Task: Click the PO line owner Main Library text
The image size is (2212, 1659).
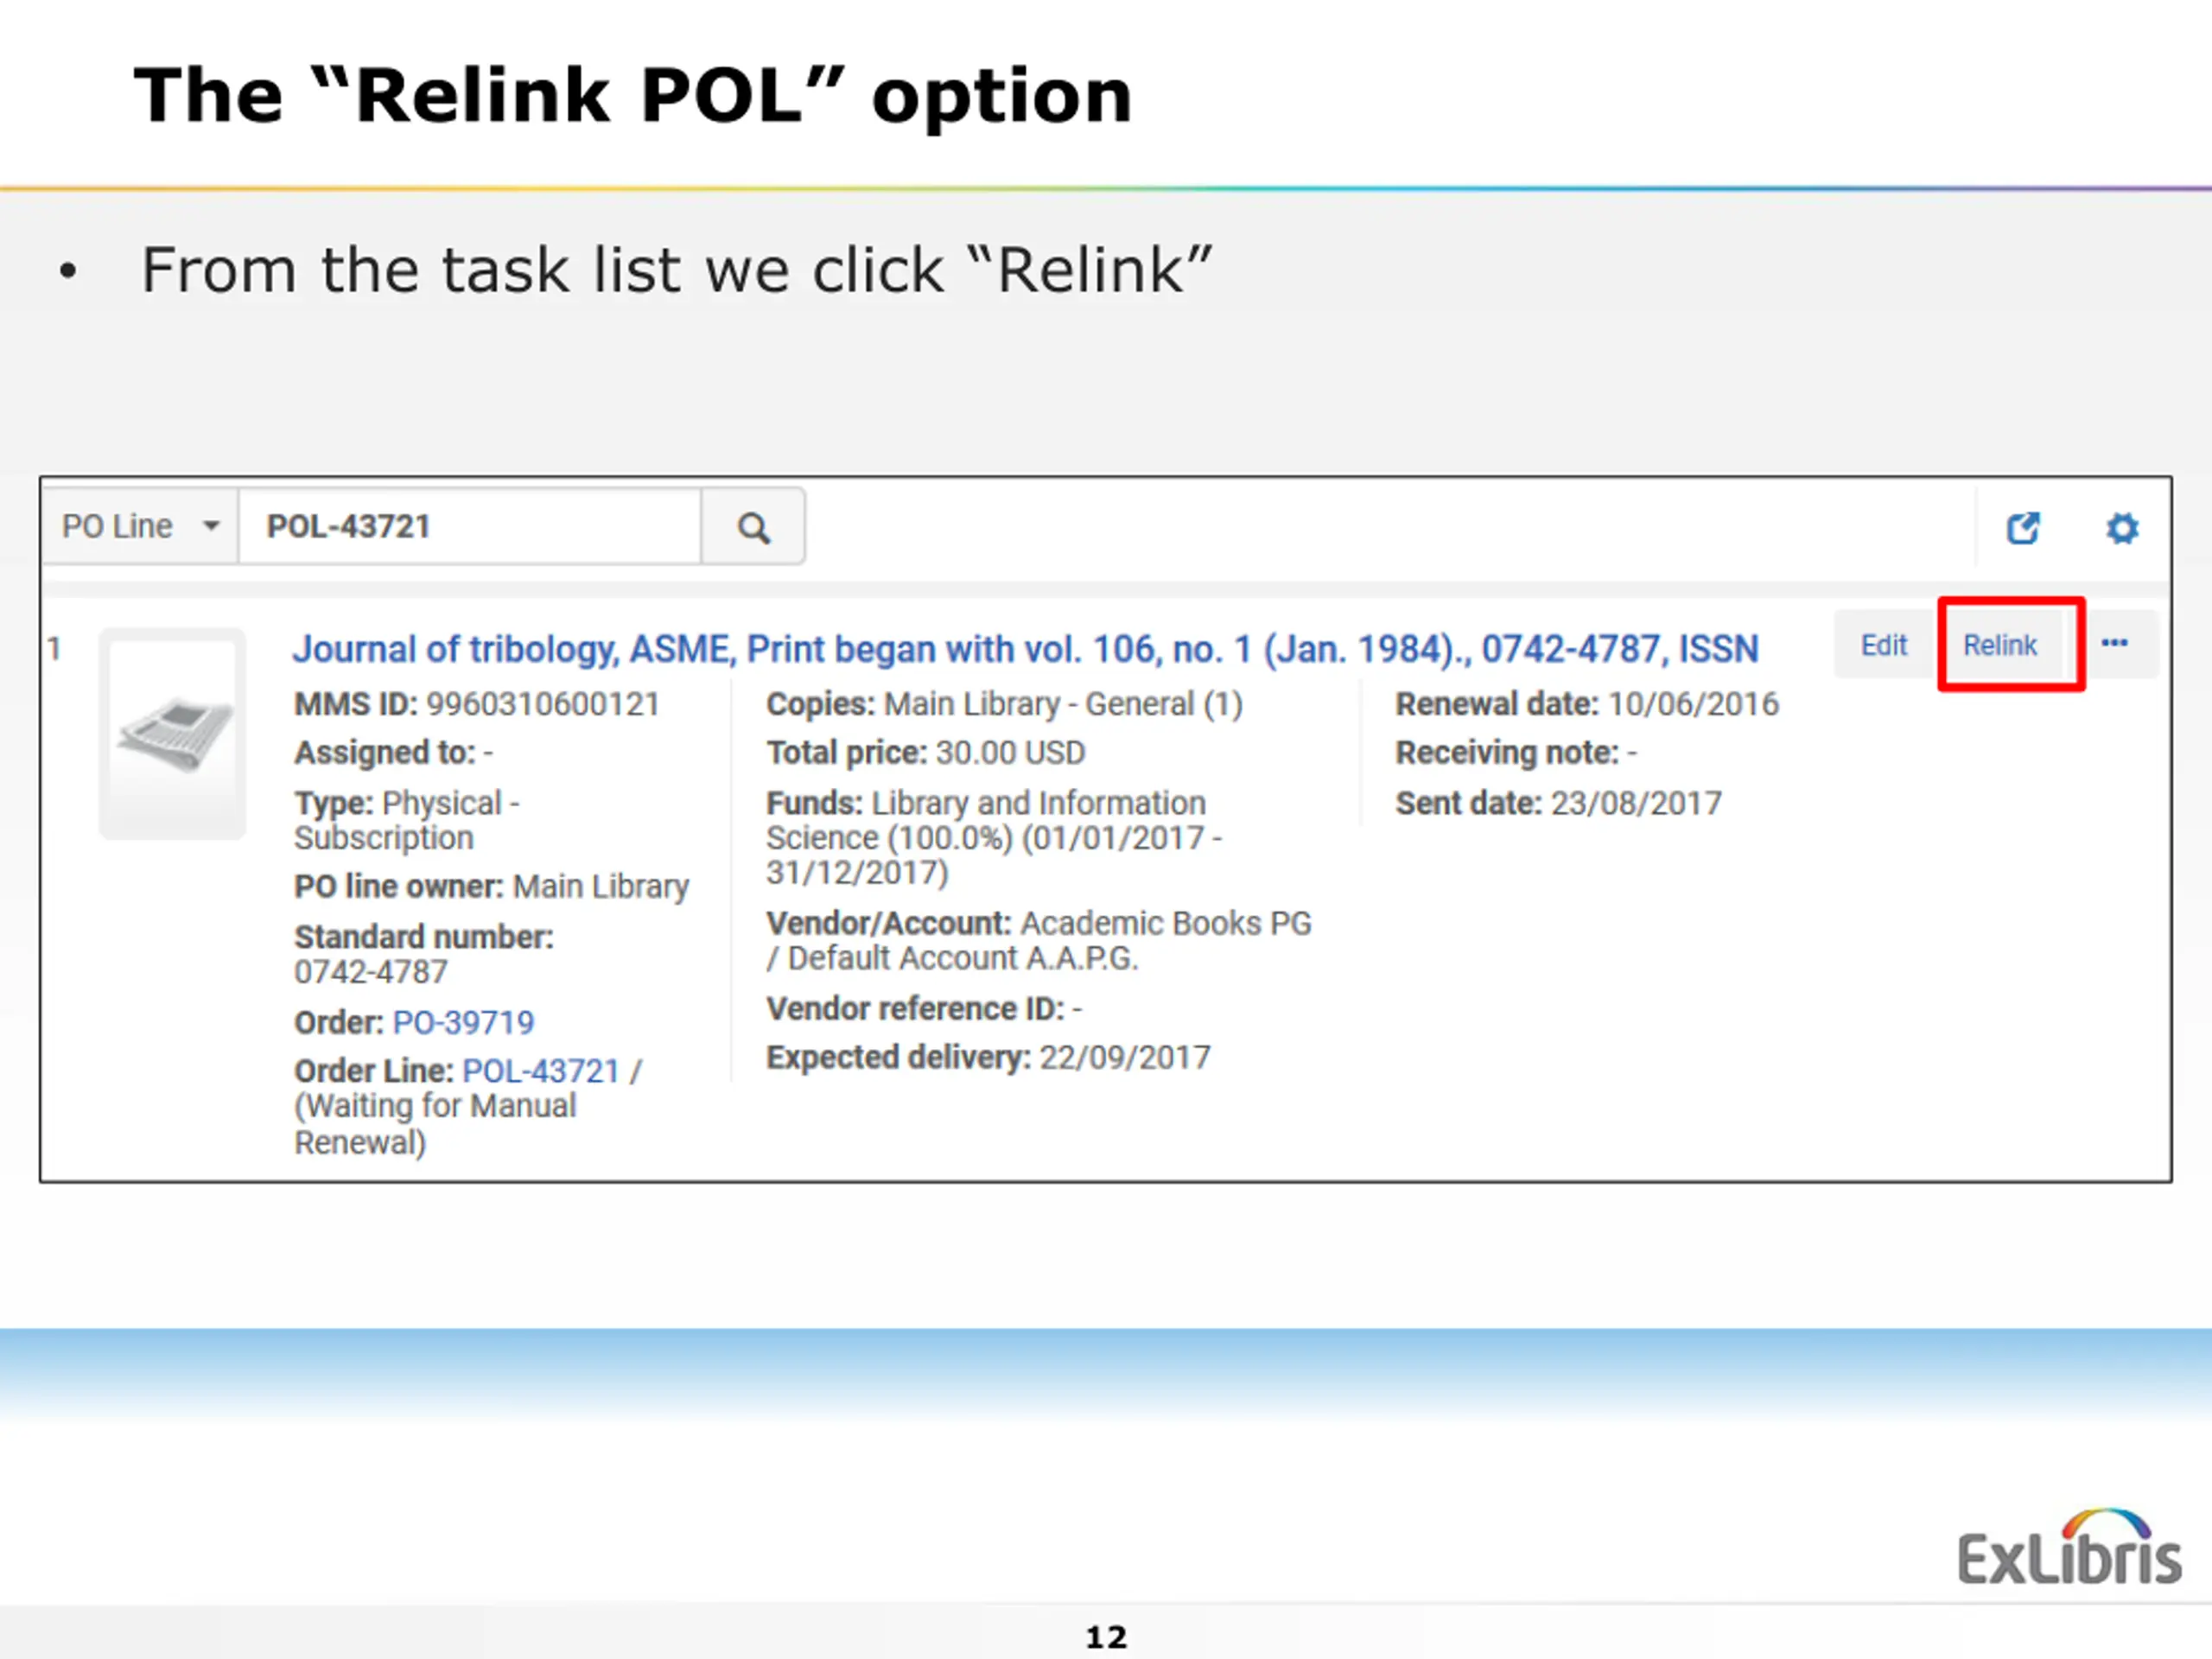Action: 491,886
